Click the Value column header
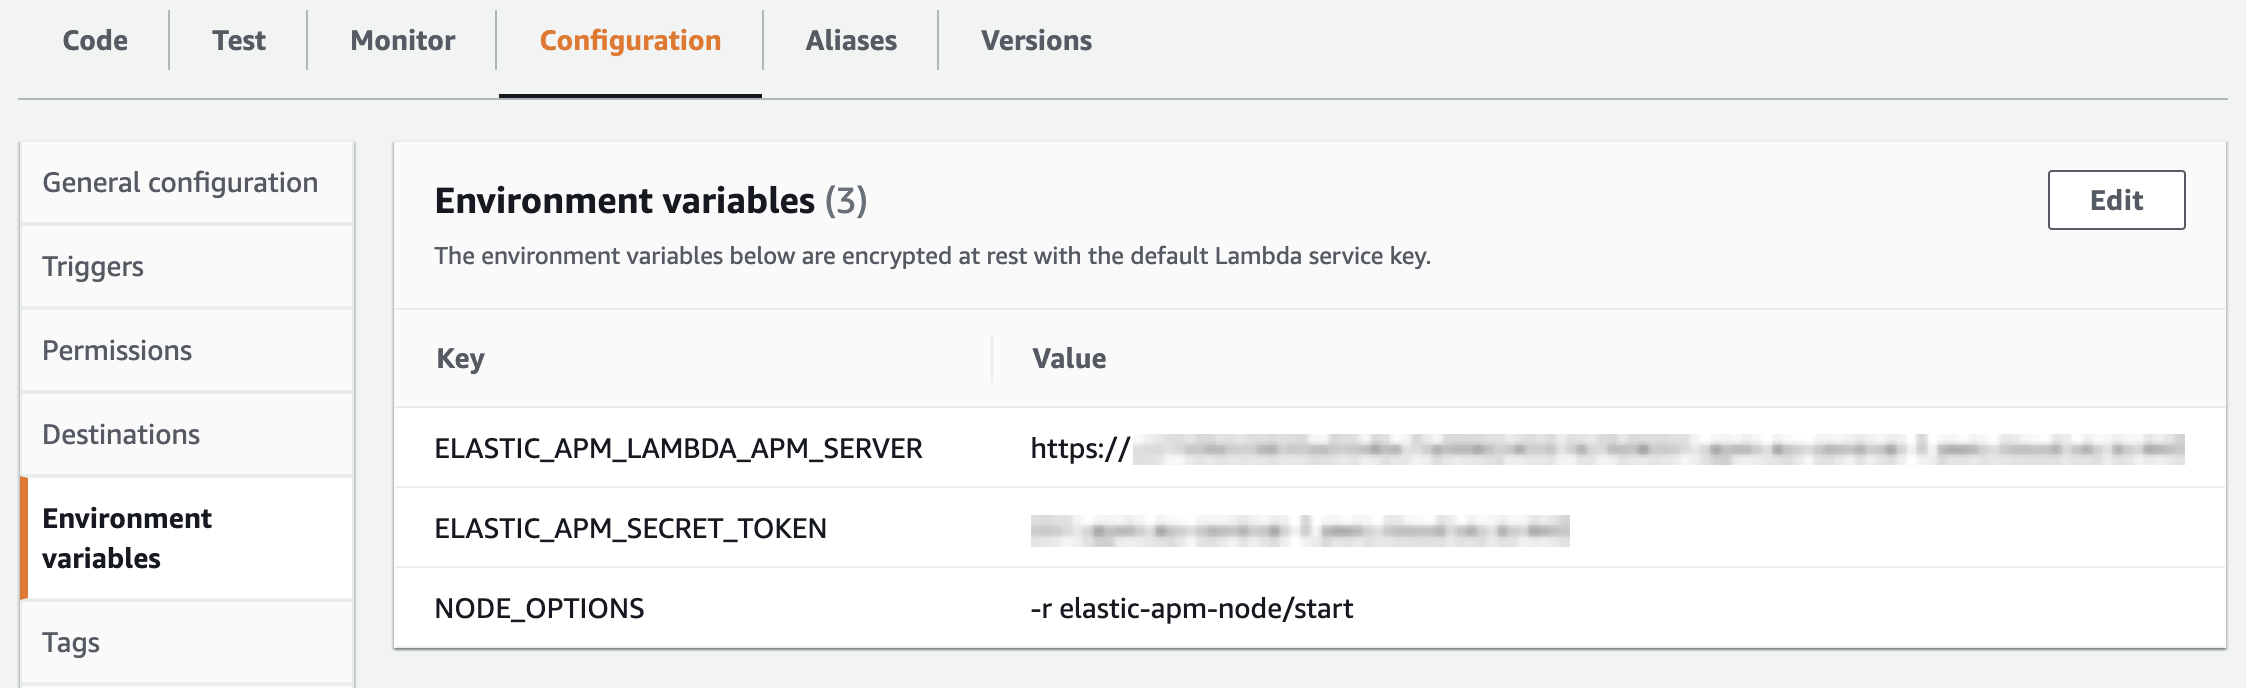Viewport: 2246px width, 688px height. (x=1067, y=358)
